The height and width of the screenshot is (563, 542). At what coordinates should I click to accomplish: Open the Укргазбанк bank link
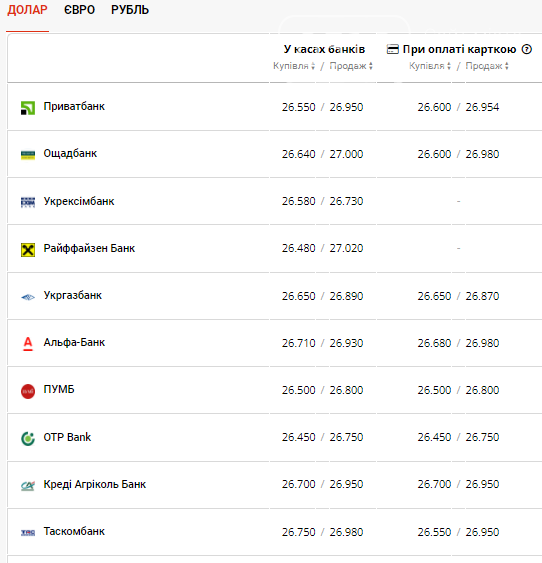[x=73, y=295]
